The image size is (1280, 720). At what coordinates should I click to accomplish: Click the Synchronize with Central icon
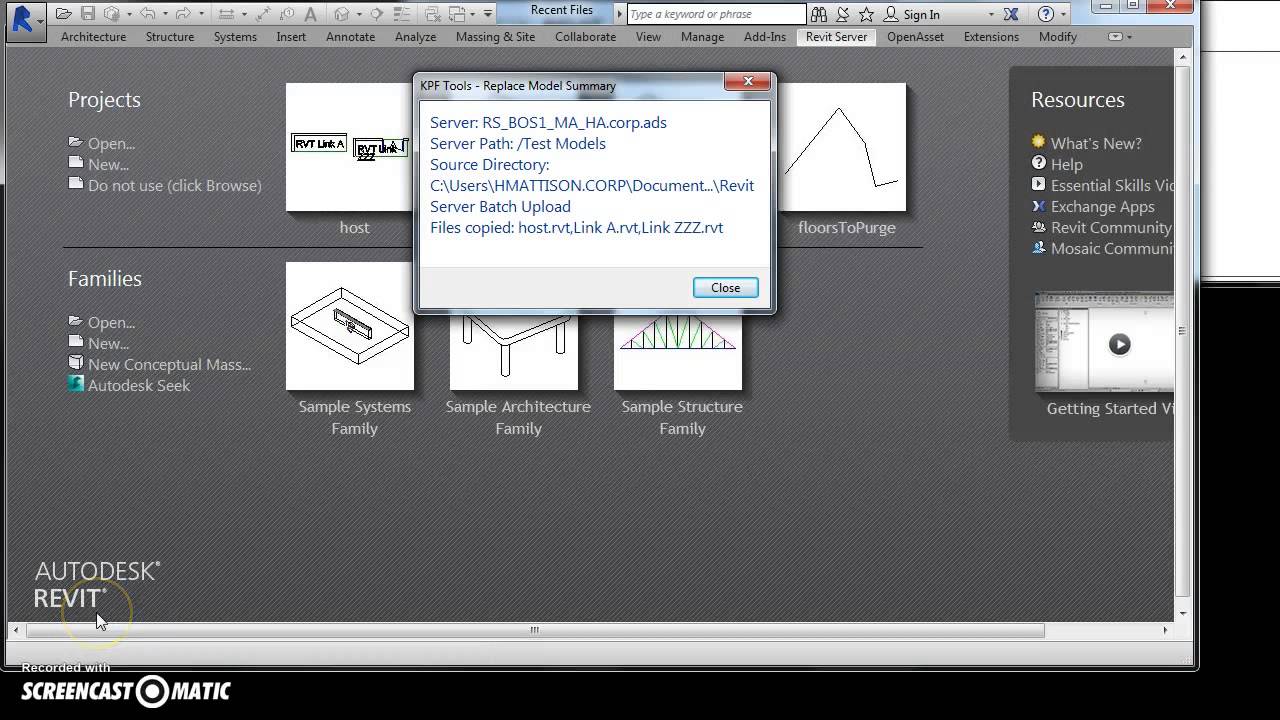(112, 14)
